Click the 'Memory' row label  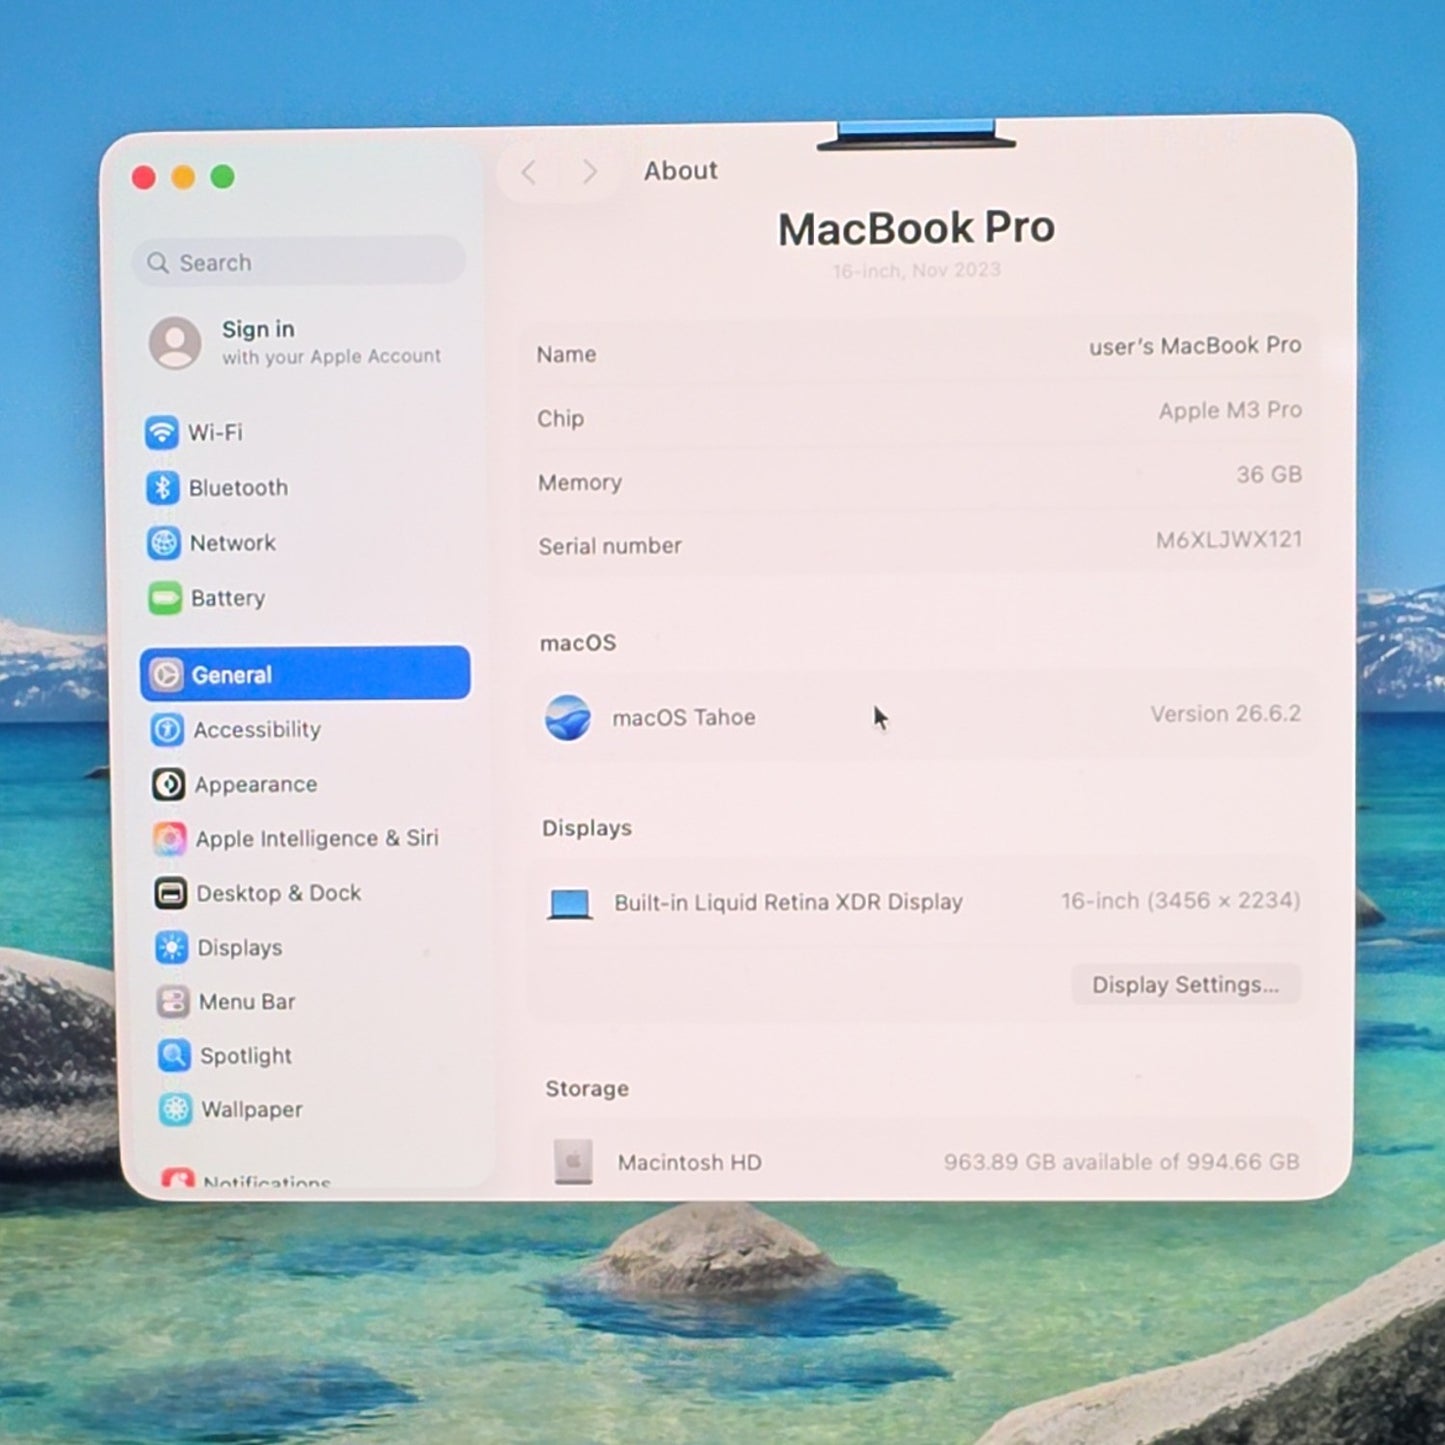point(580,483)
